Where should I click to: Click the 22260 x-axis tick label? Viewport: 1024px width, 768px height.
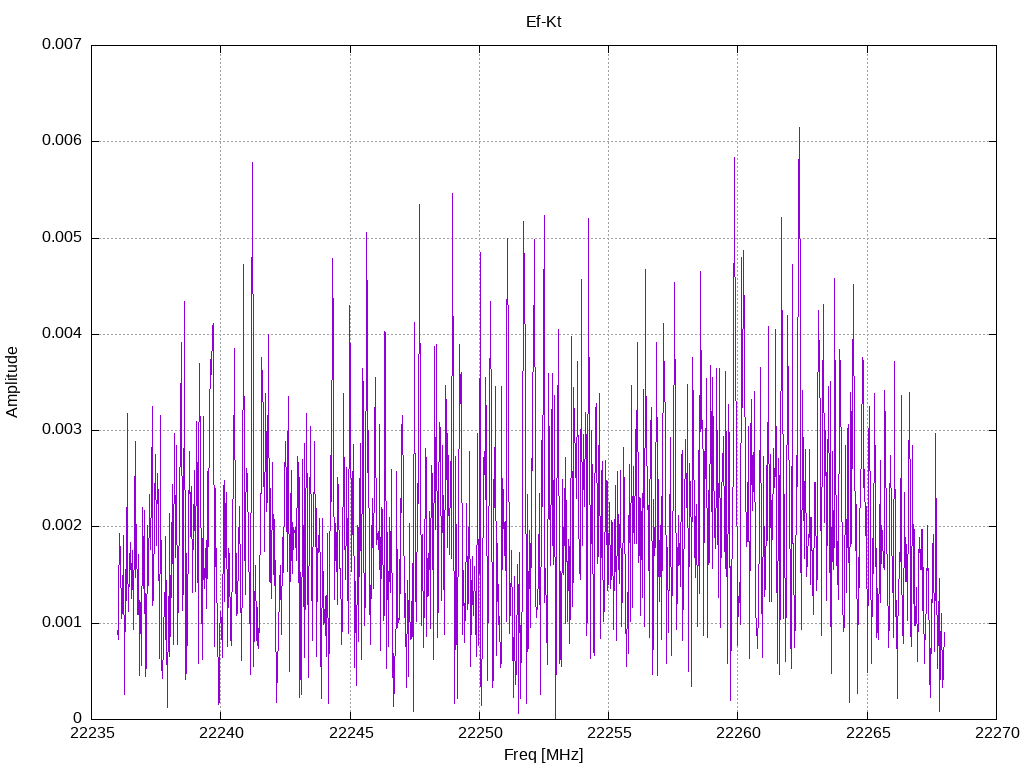738,733
